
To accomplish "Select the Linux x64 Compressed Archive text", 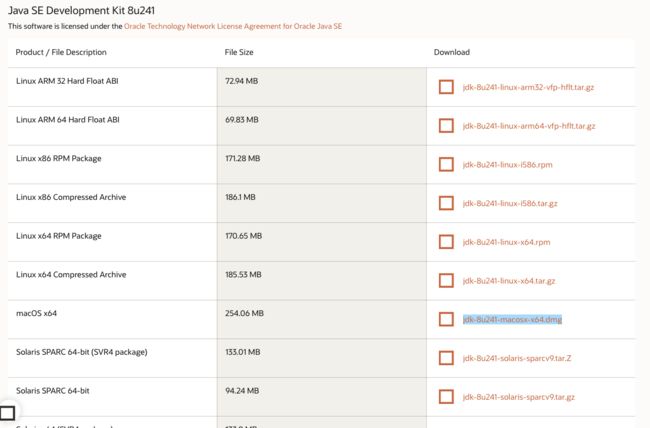I will 71,275.
